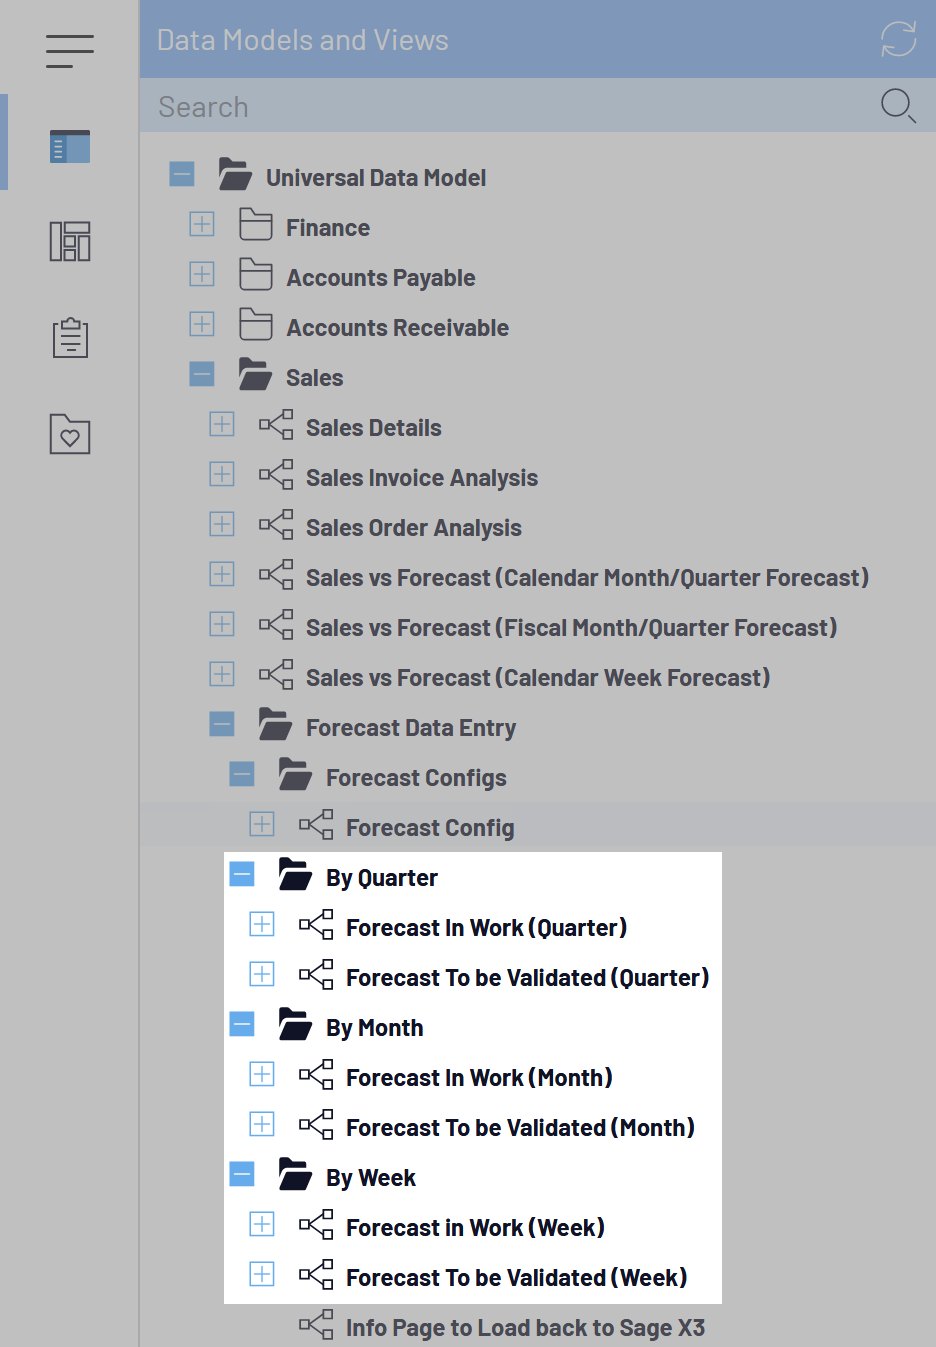Screen dimensions: 936x1347
Task: Open Info Page to Load back to Sage X3
Action: (x=524, y=1328)
